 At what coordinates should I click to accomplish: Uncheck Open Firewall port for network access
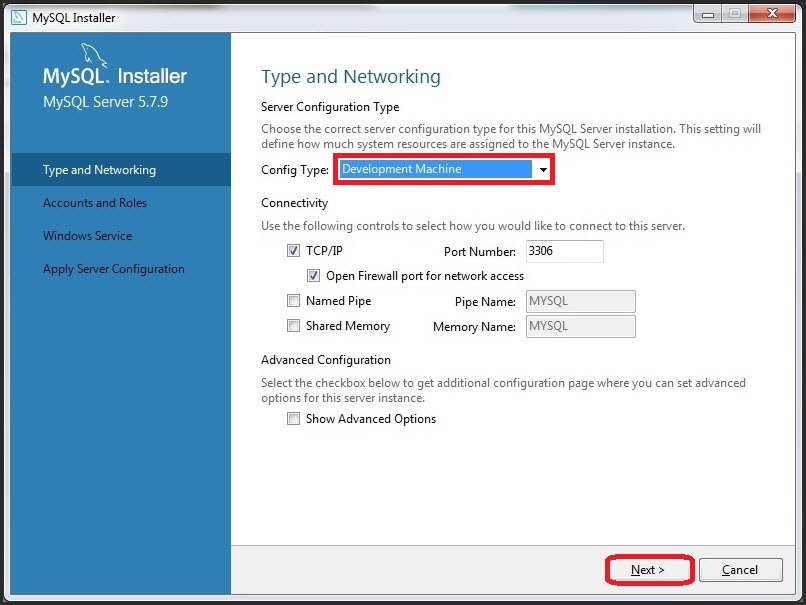(x=313, y=276)
